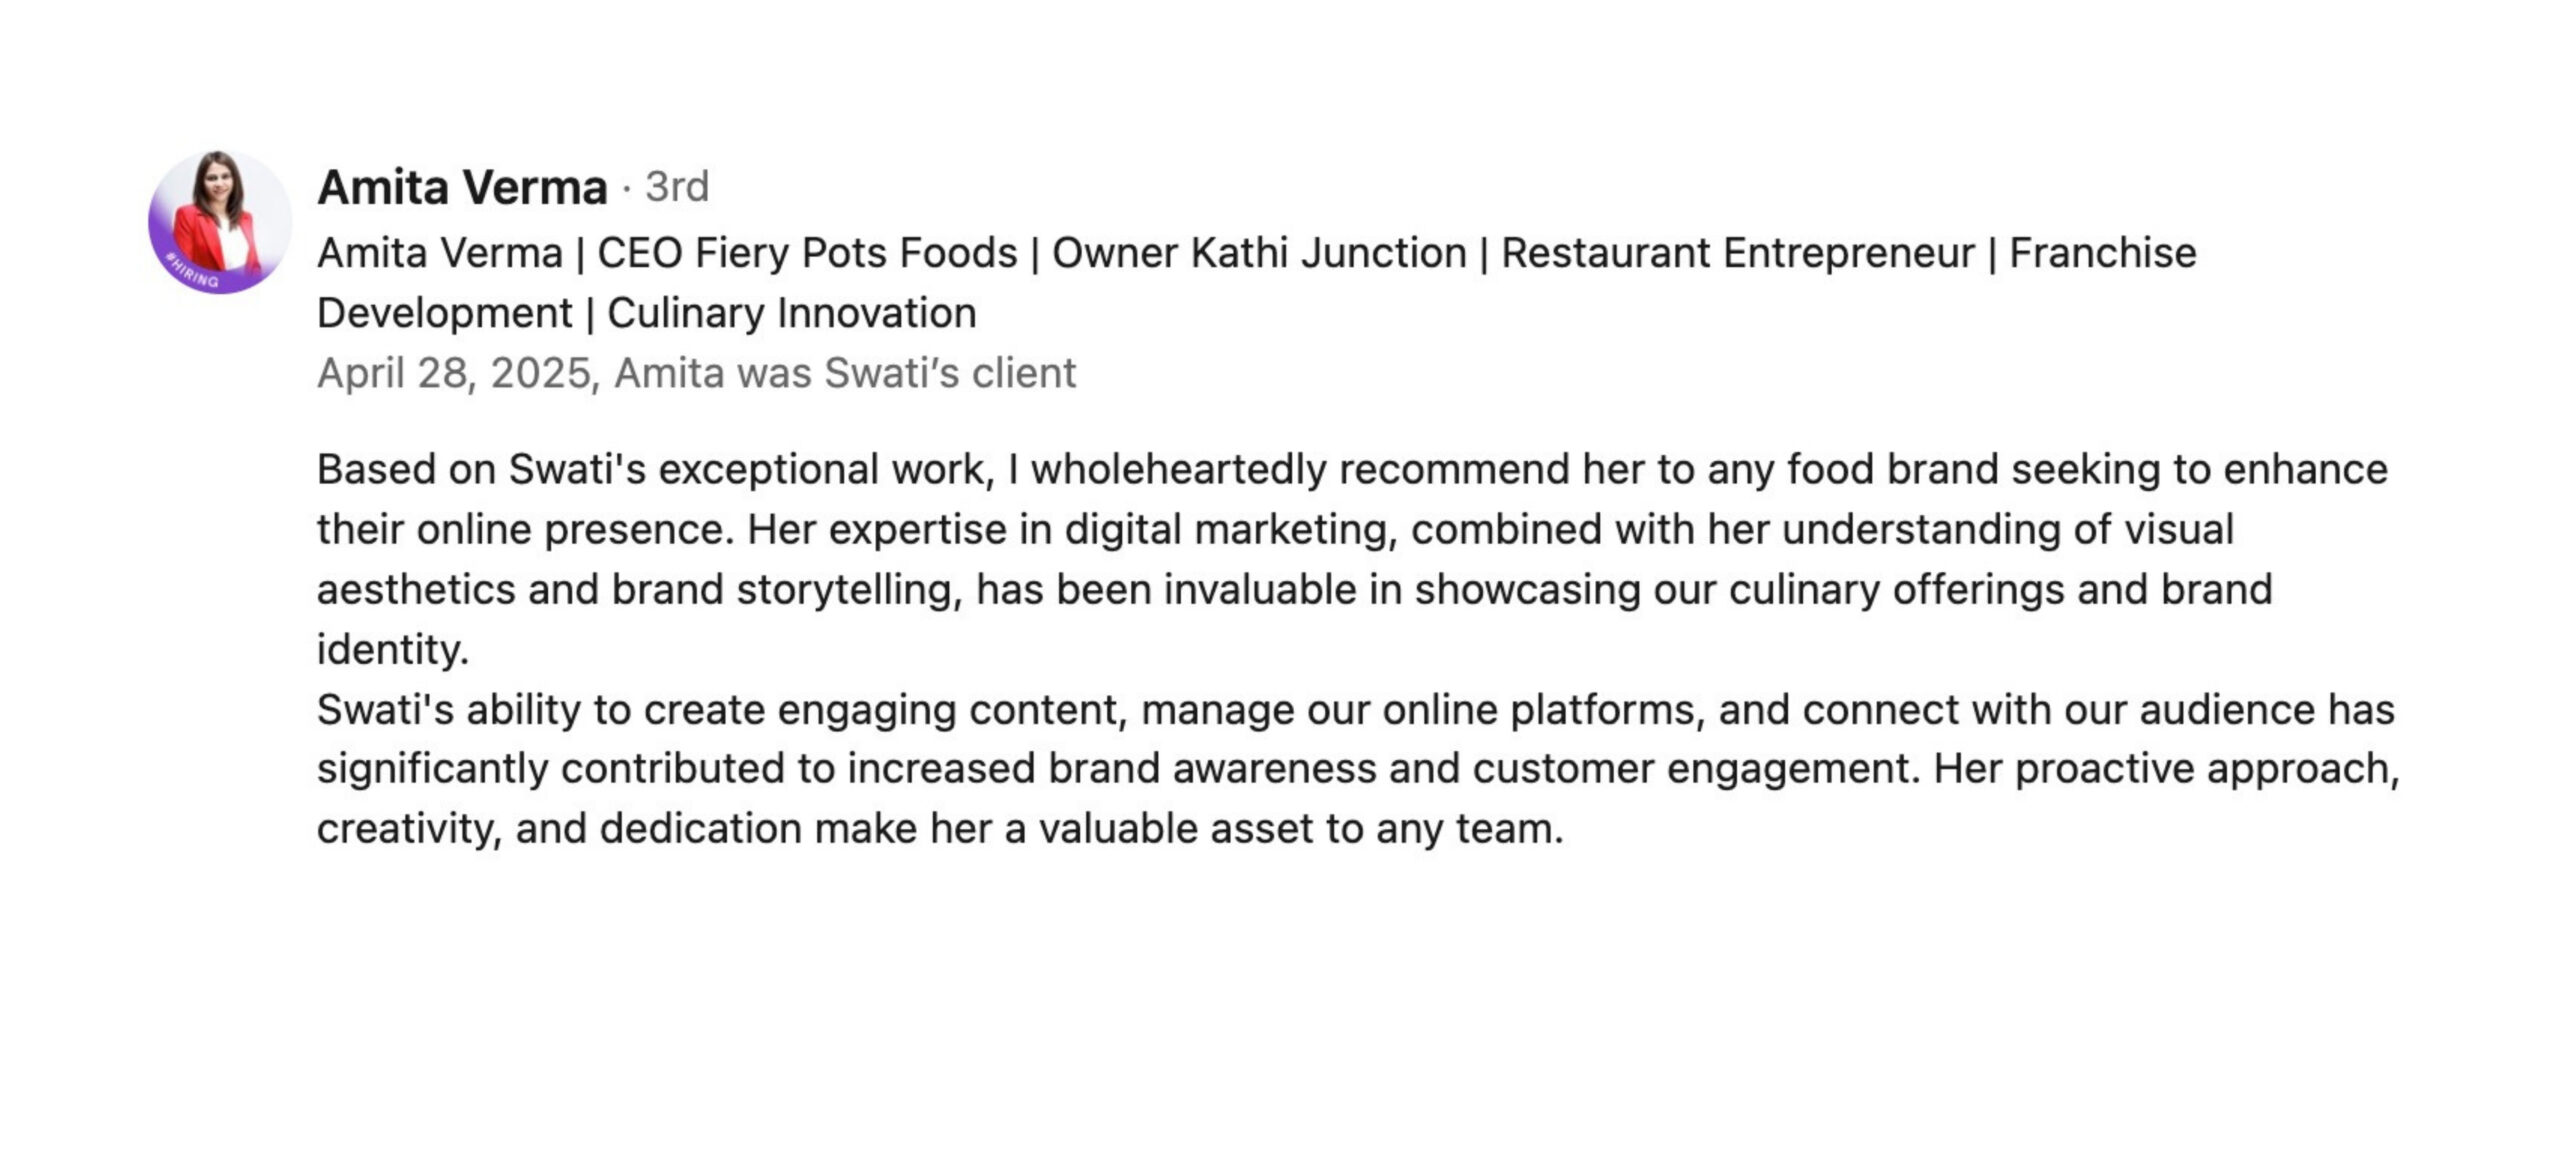Screen dimensions: 2560x1152
Task: Click the word "Franchise" in headline
Action: pyautogui.click(x=2103, y=253)
